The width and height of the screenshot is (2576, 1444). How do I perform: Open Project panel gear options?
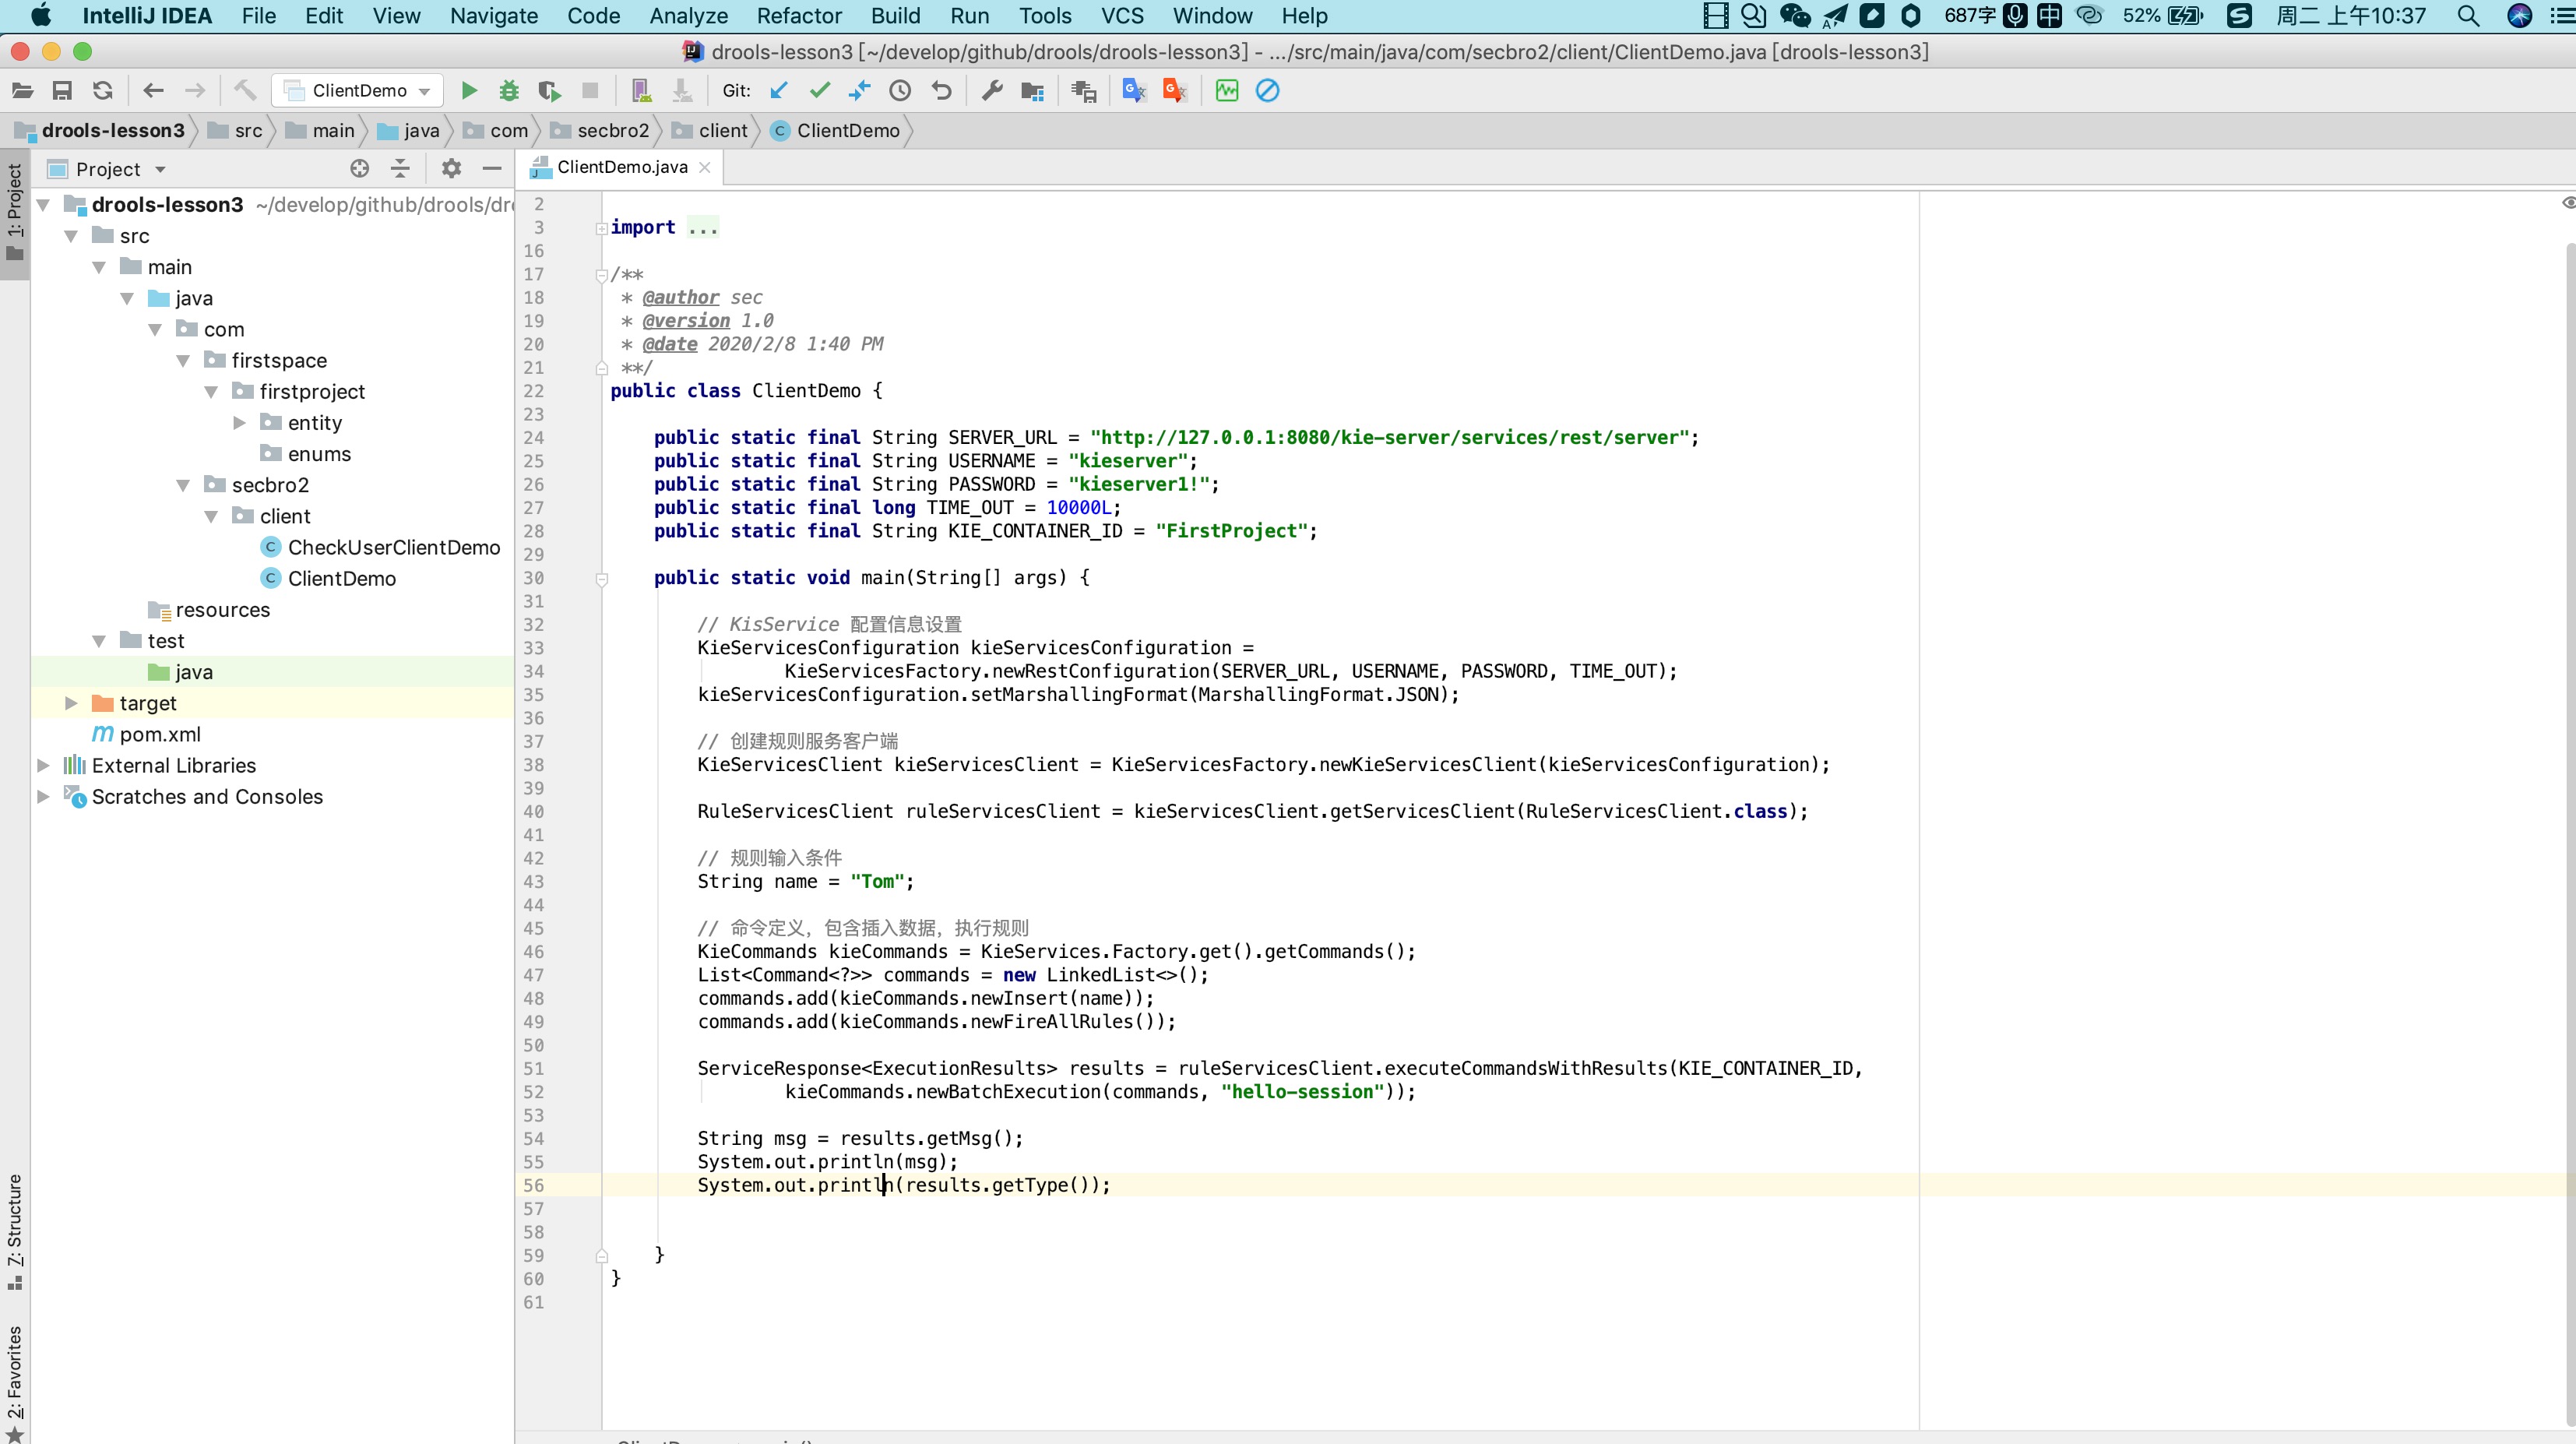(x=451, y=168)
